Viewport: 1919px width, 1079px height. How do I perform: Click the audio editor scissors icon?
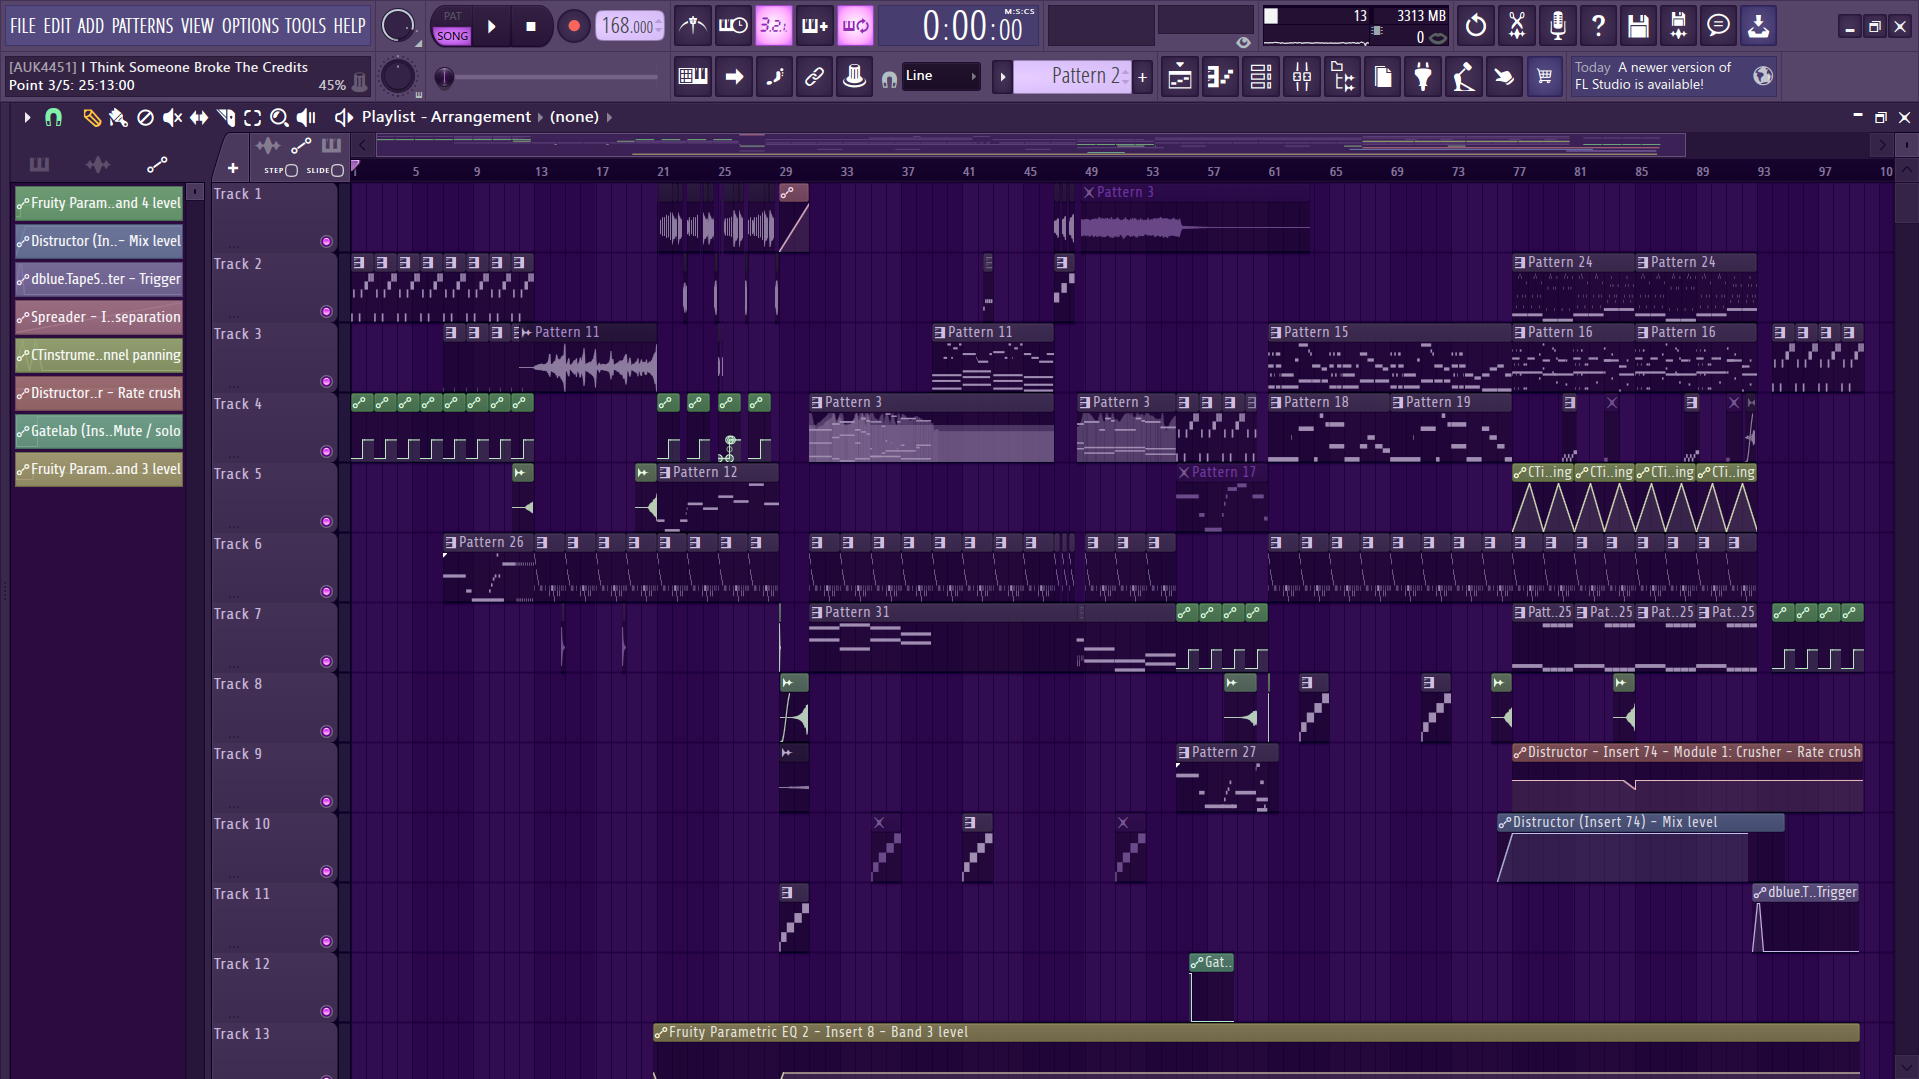pos(1517,26)
